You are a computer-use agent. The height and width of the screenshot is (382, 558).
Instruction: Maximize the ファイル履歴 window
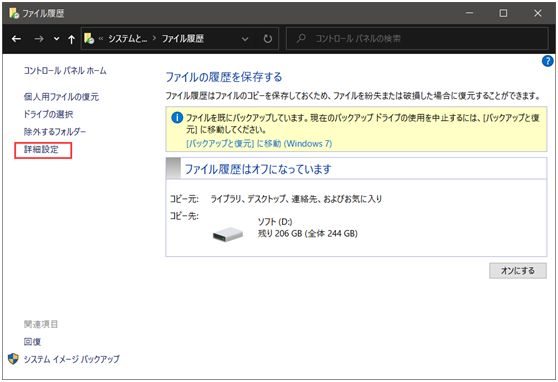point(503,13)
